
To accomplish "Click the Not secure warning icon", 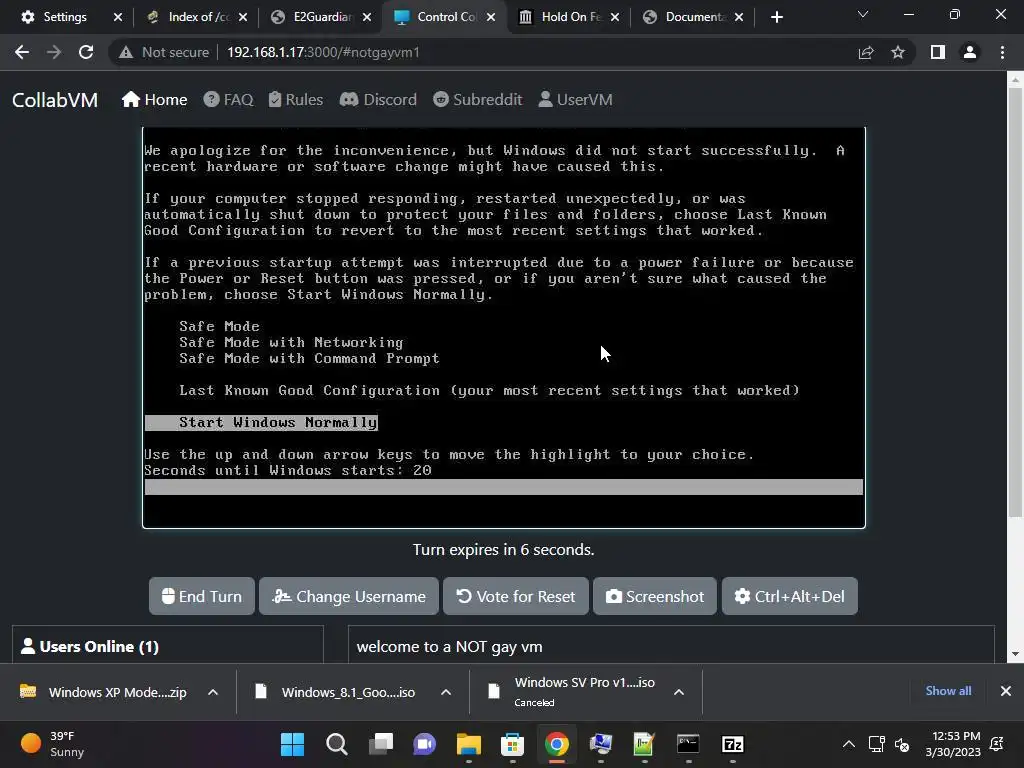I will coord(126,52).
